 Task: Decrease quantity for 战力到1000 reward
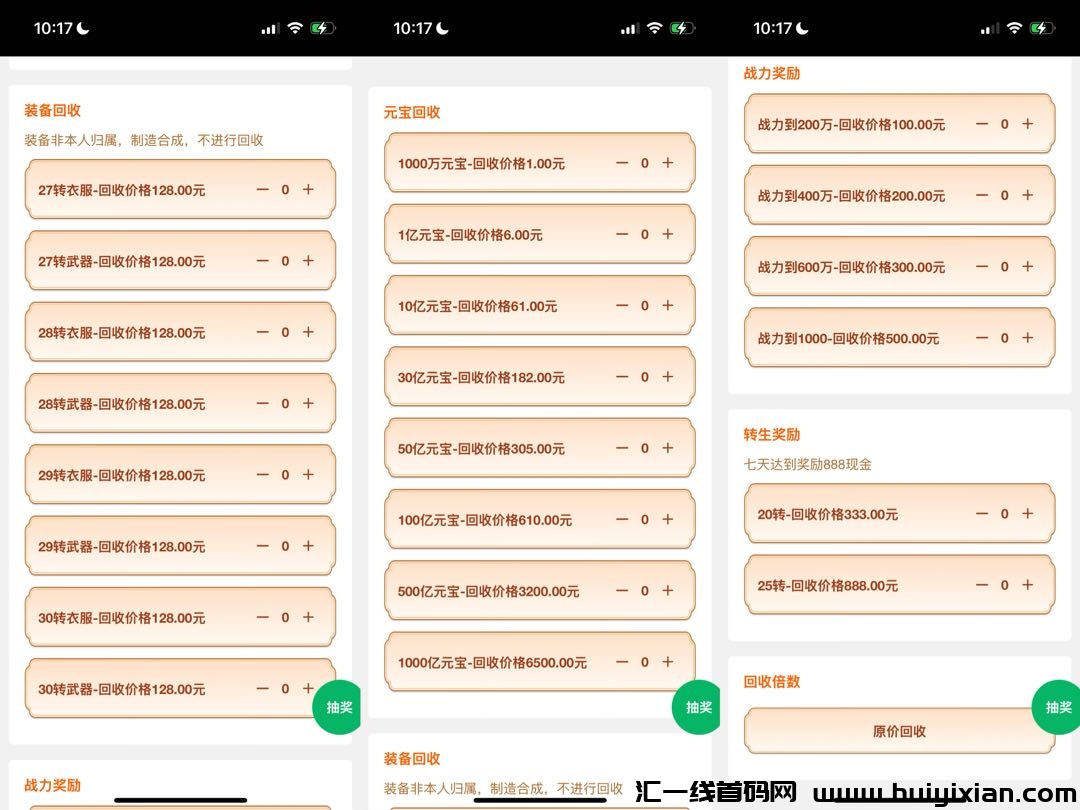pos(980,338)
